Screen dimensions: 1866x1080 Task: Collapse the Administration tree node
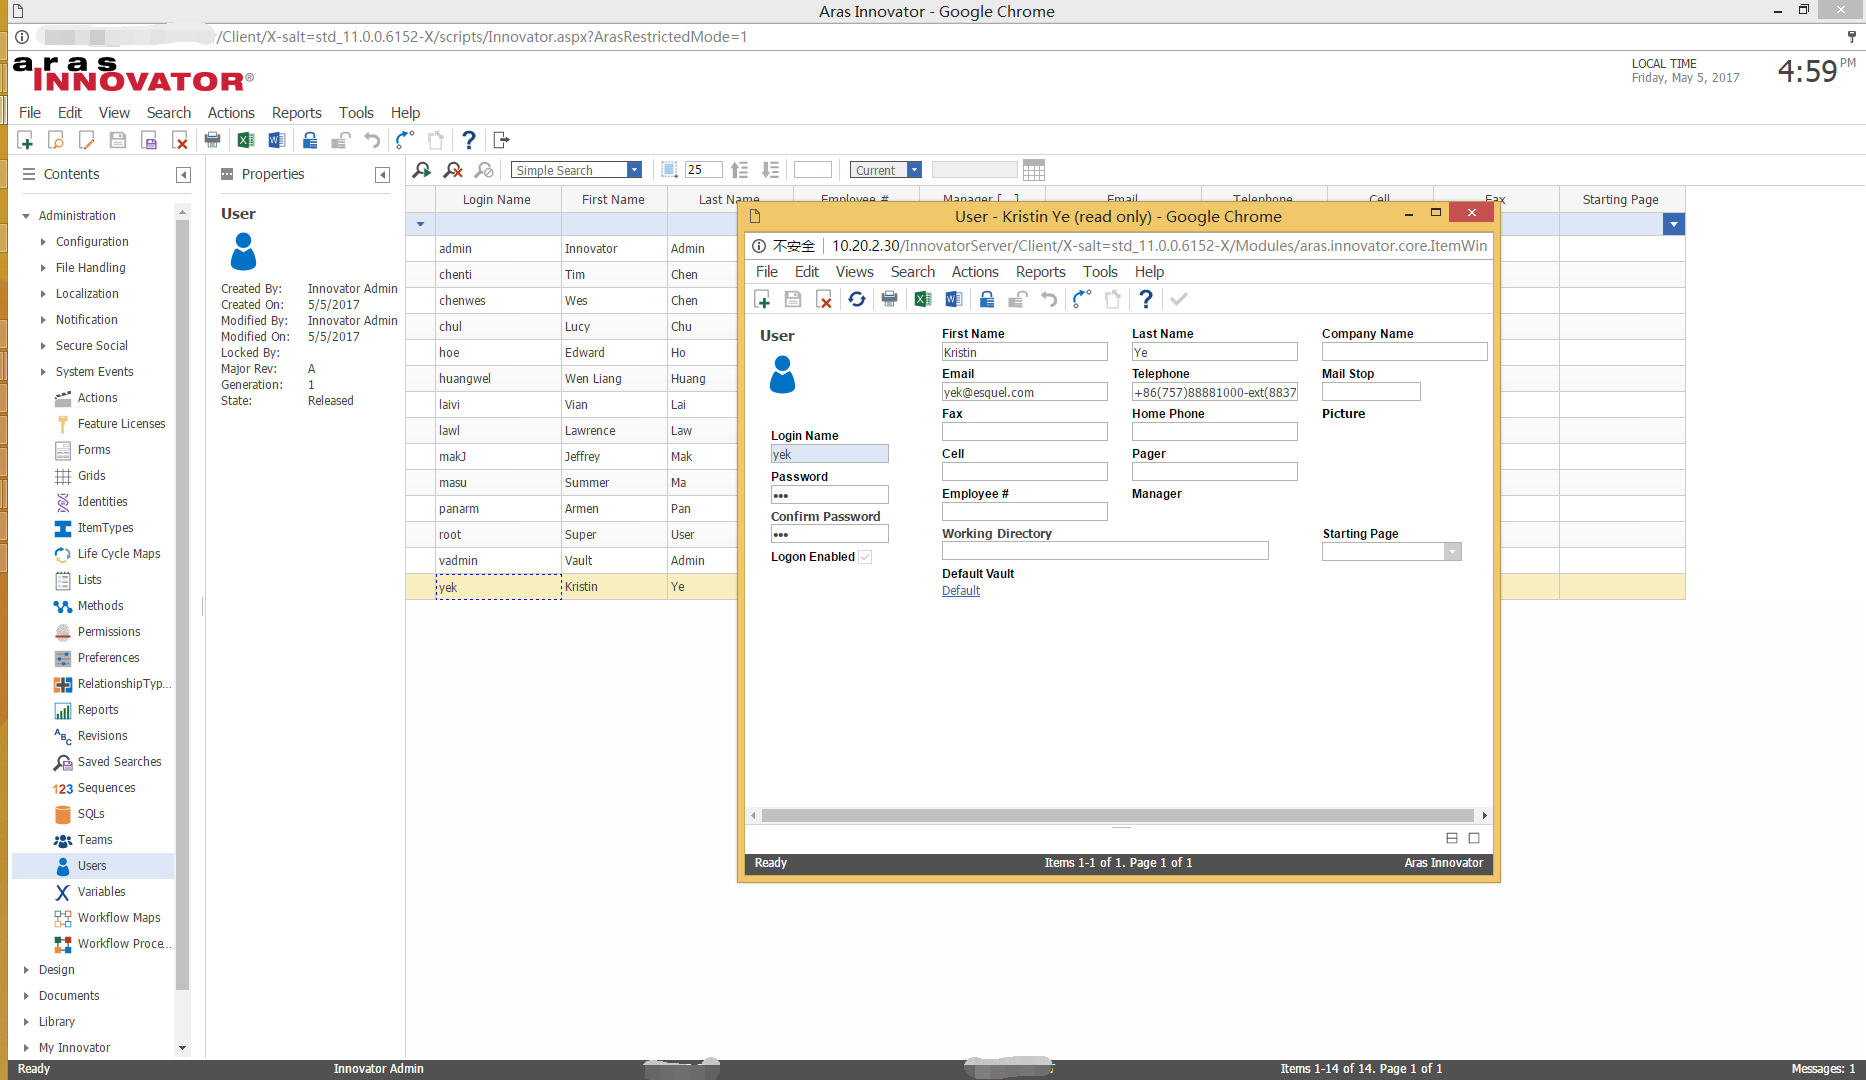26,216
